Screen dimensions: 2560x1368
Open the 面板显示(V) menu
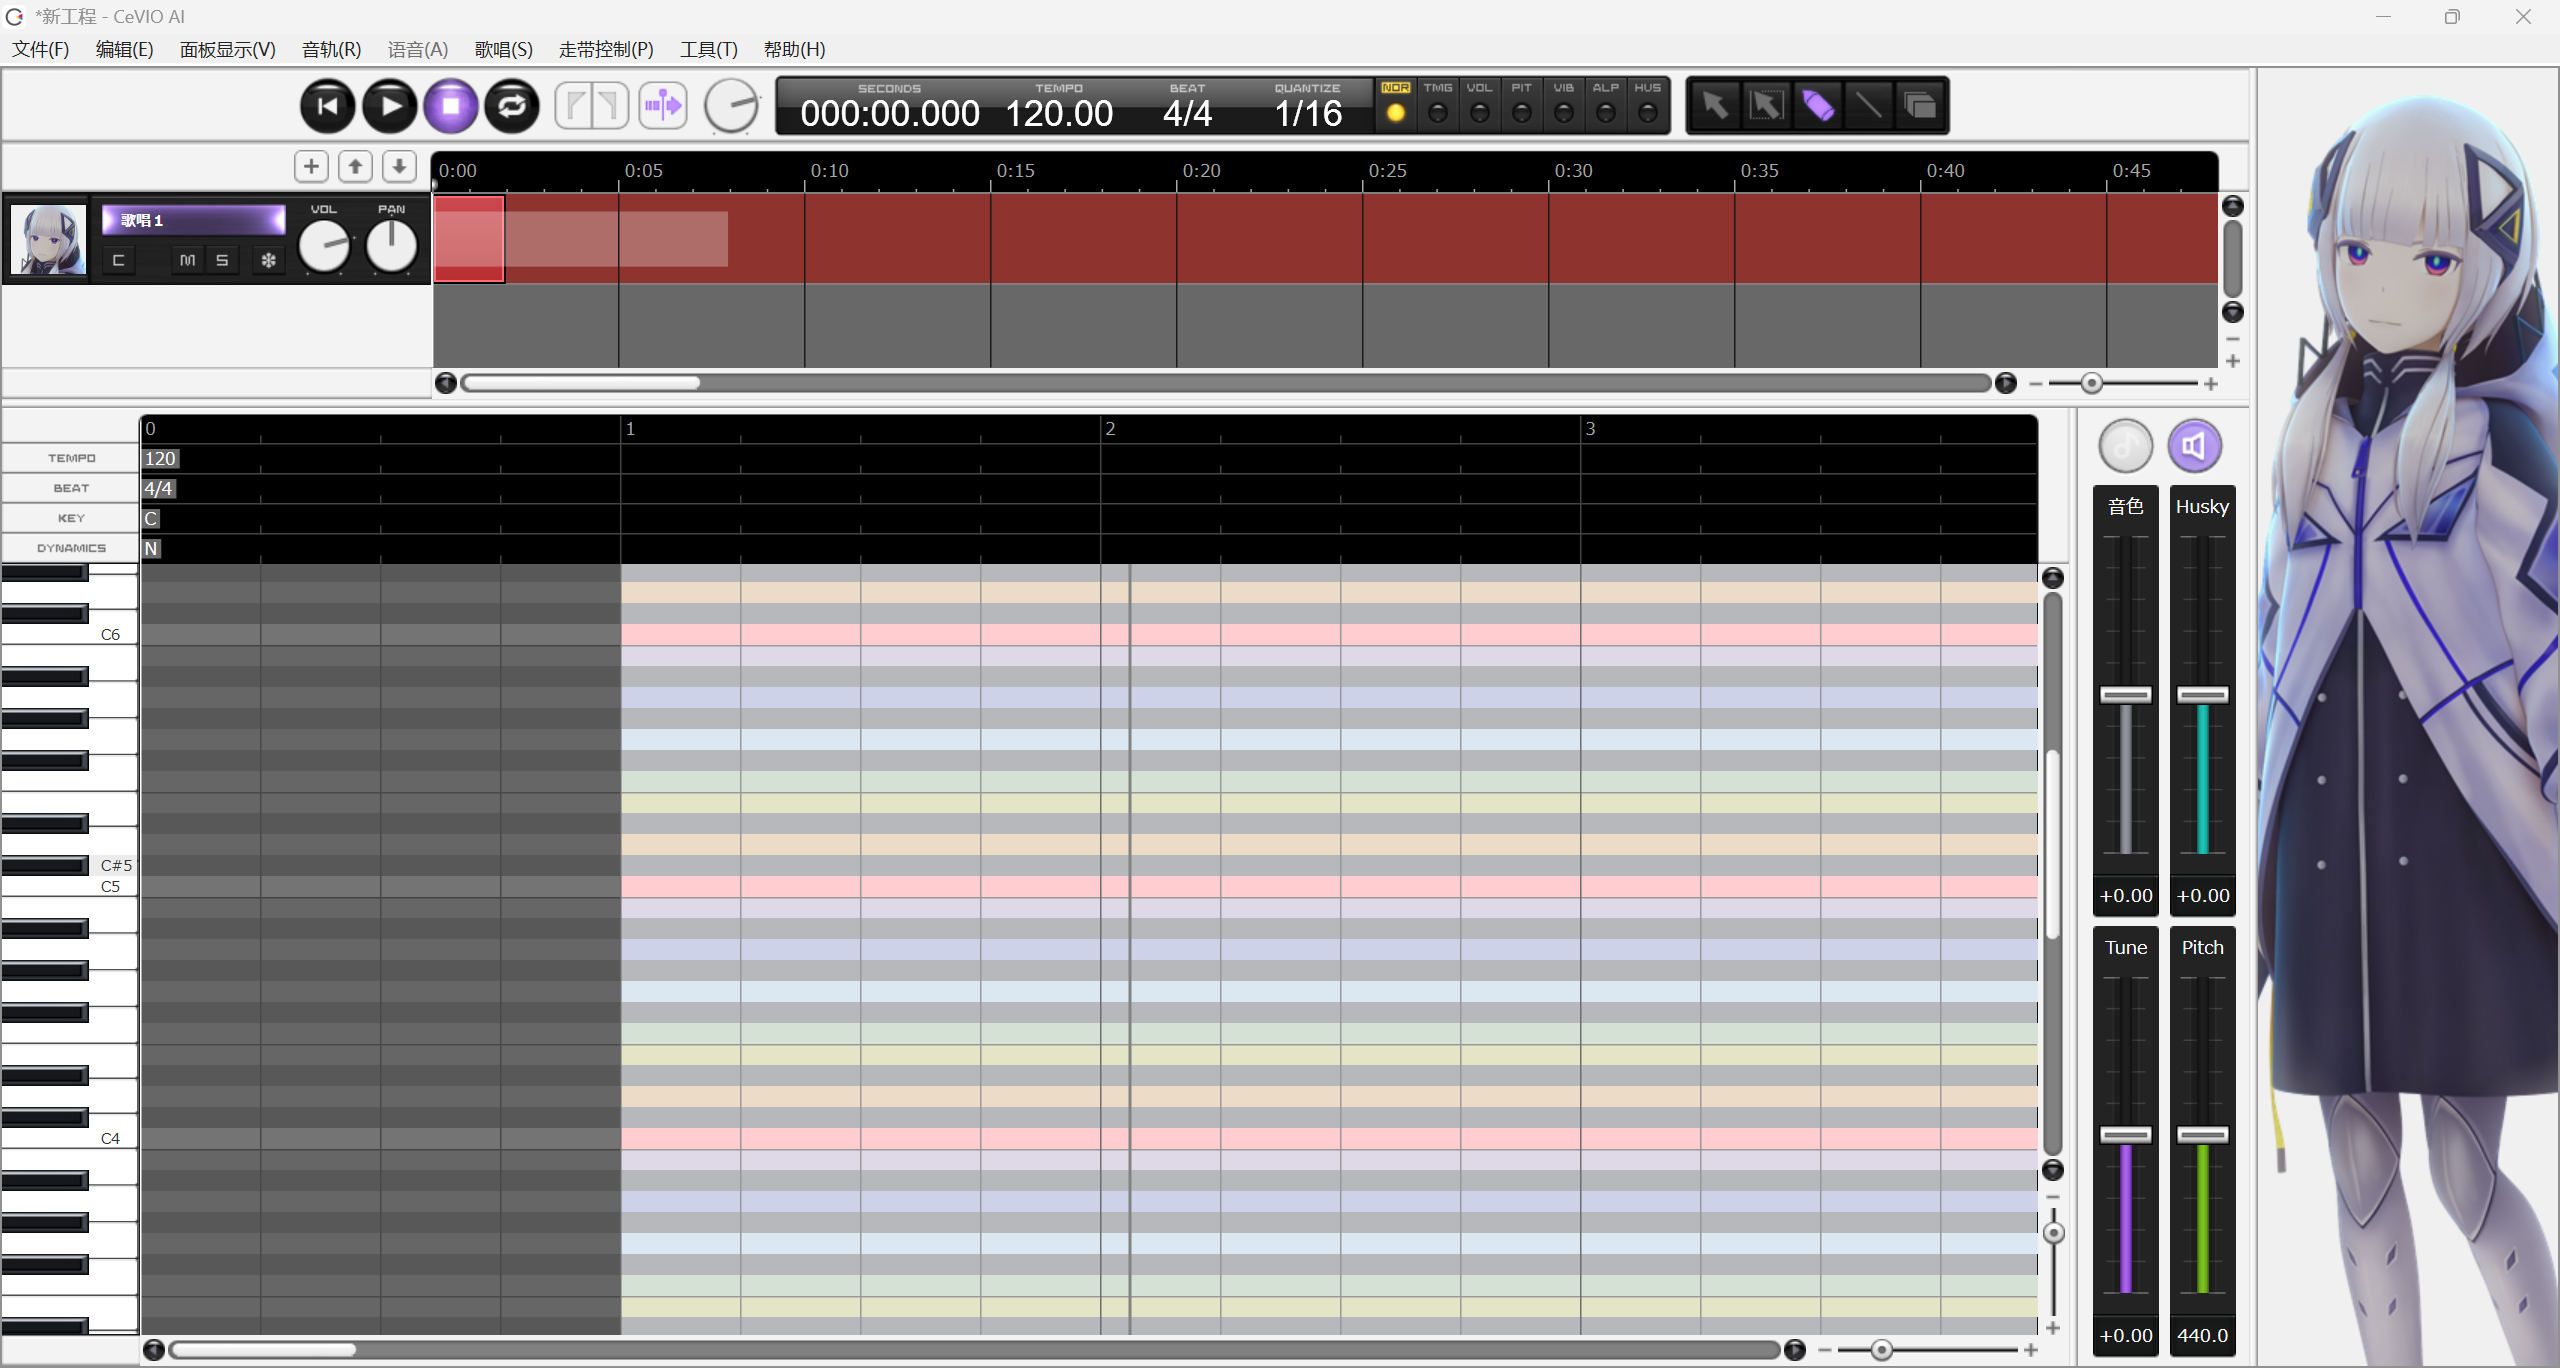tap(228, 49)
